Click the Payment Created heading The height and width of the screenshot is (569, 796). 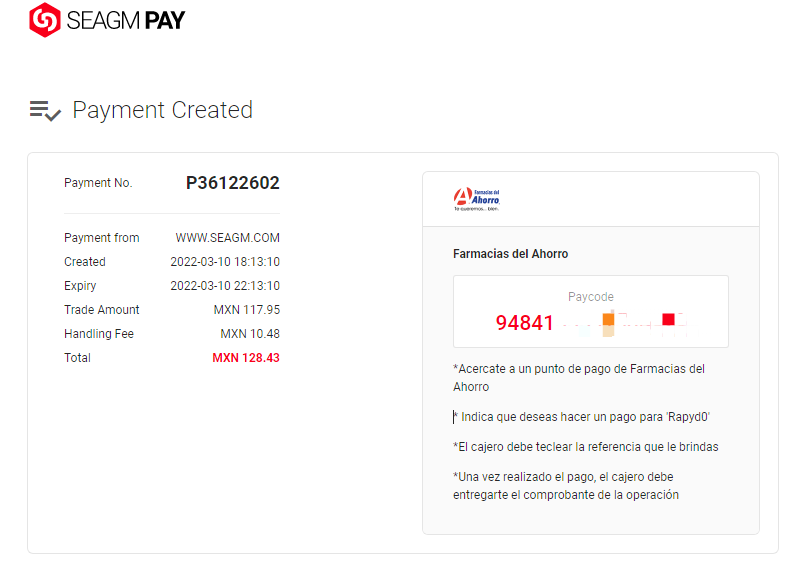pos(162,110)
